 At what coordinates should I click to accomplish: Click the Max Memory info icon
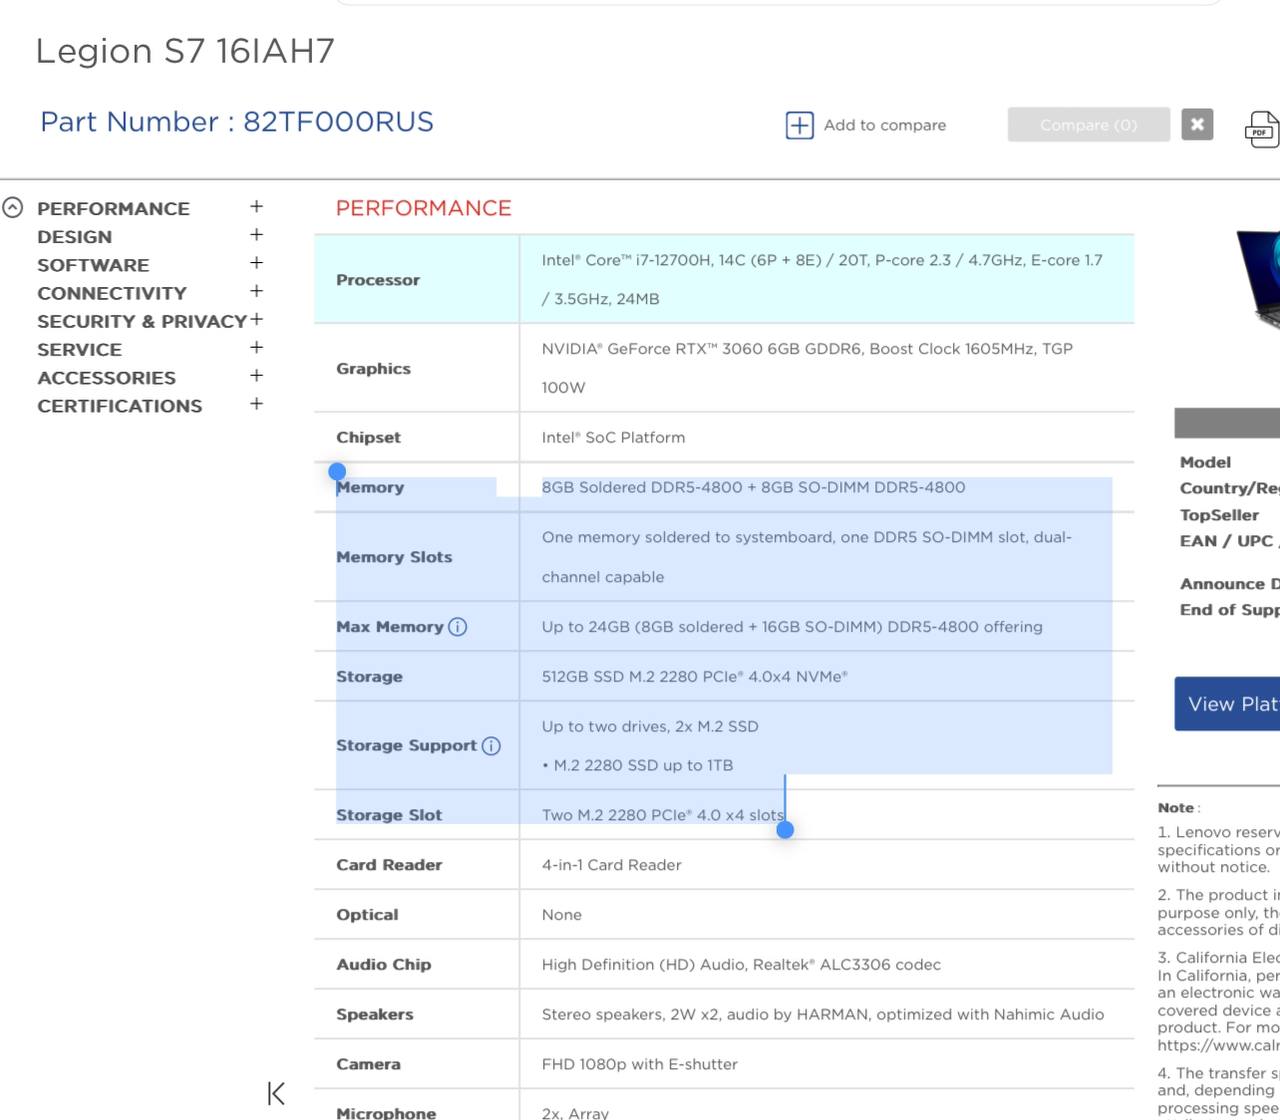click(458, 627)
